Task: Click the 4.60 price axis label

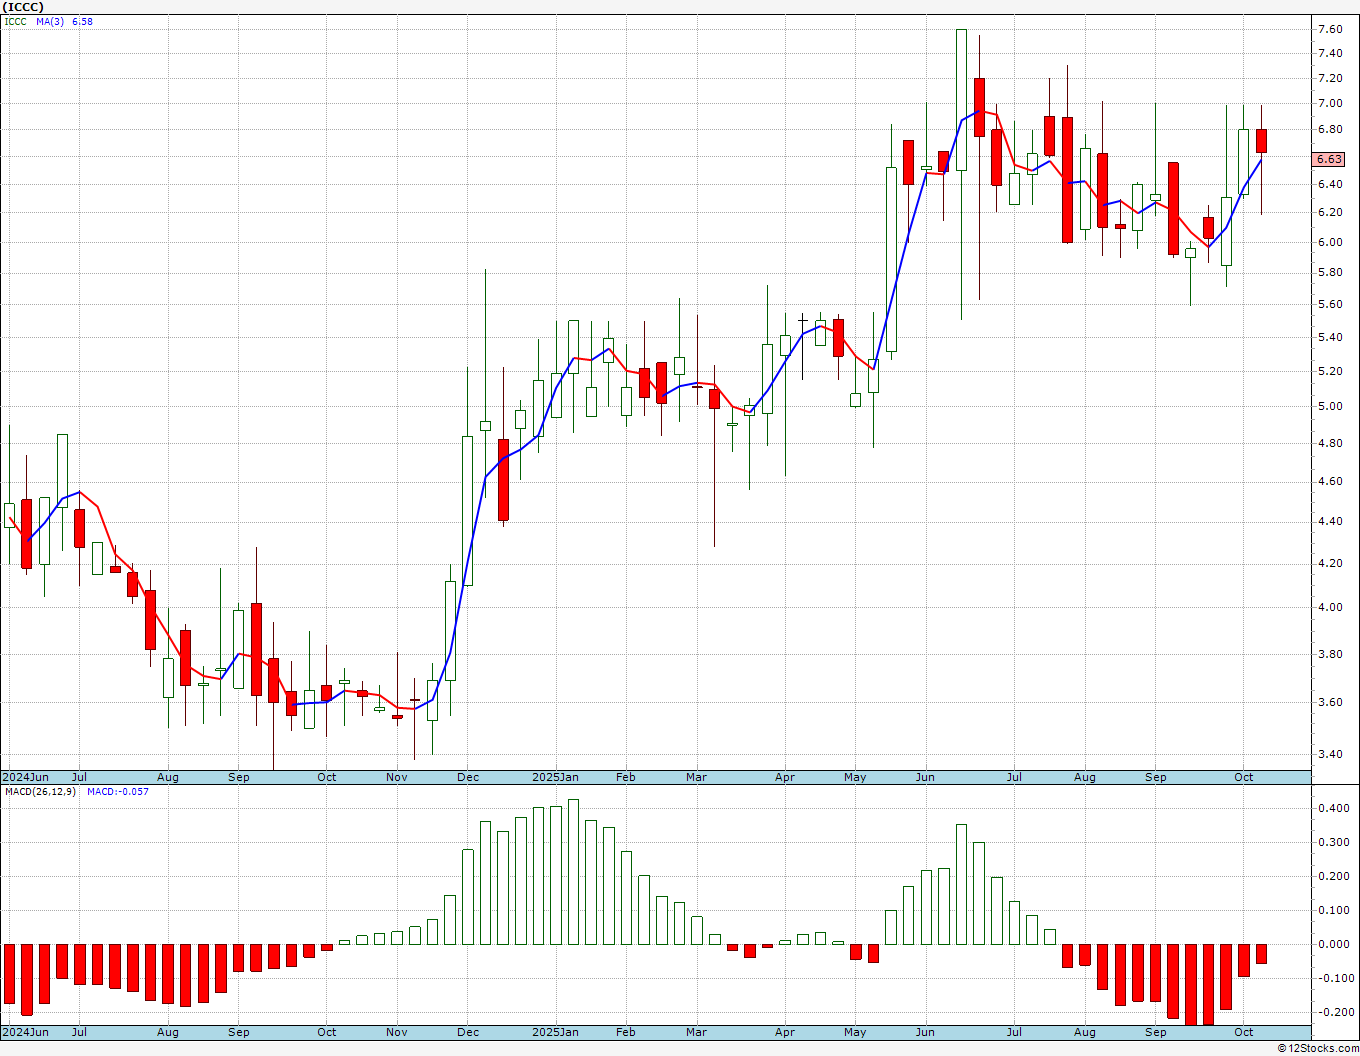Action: [1330, 481]
